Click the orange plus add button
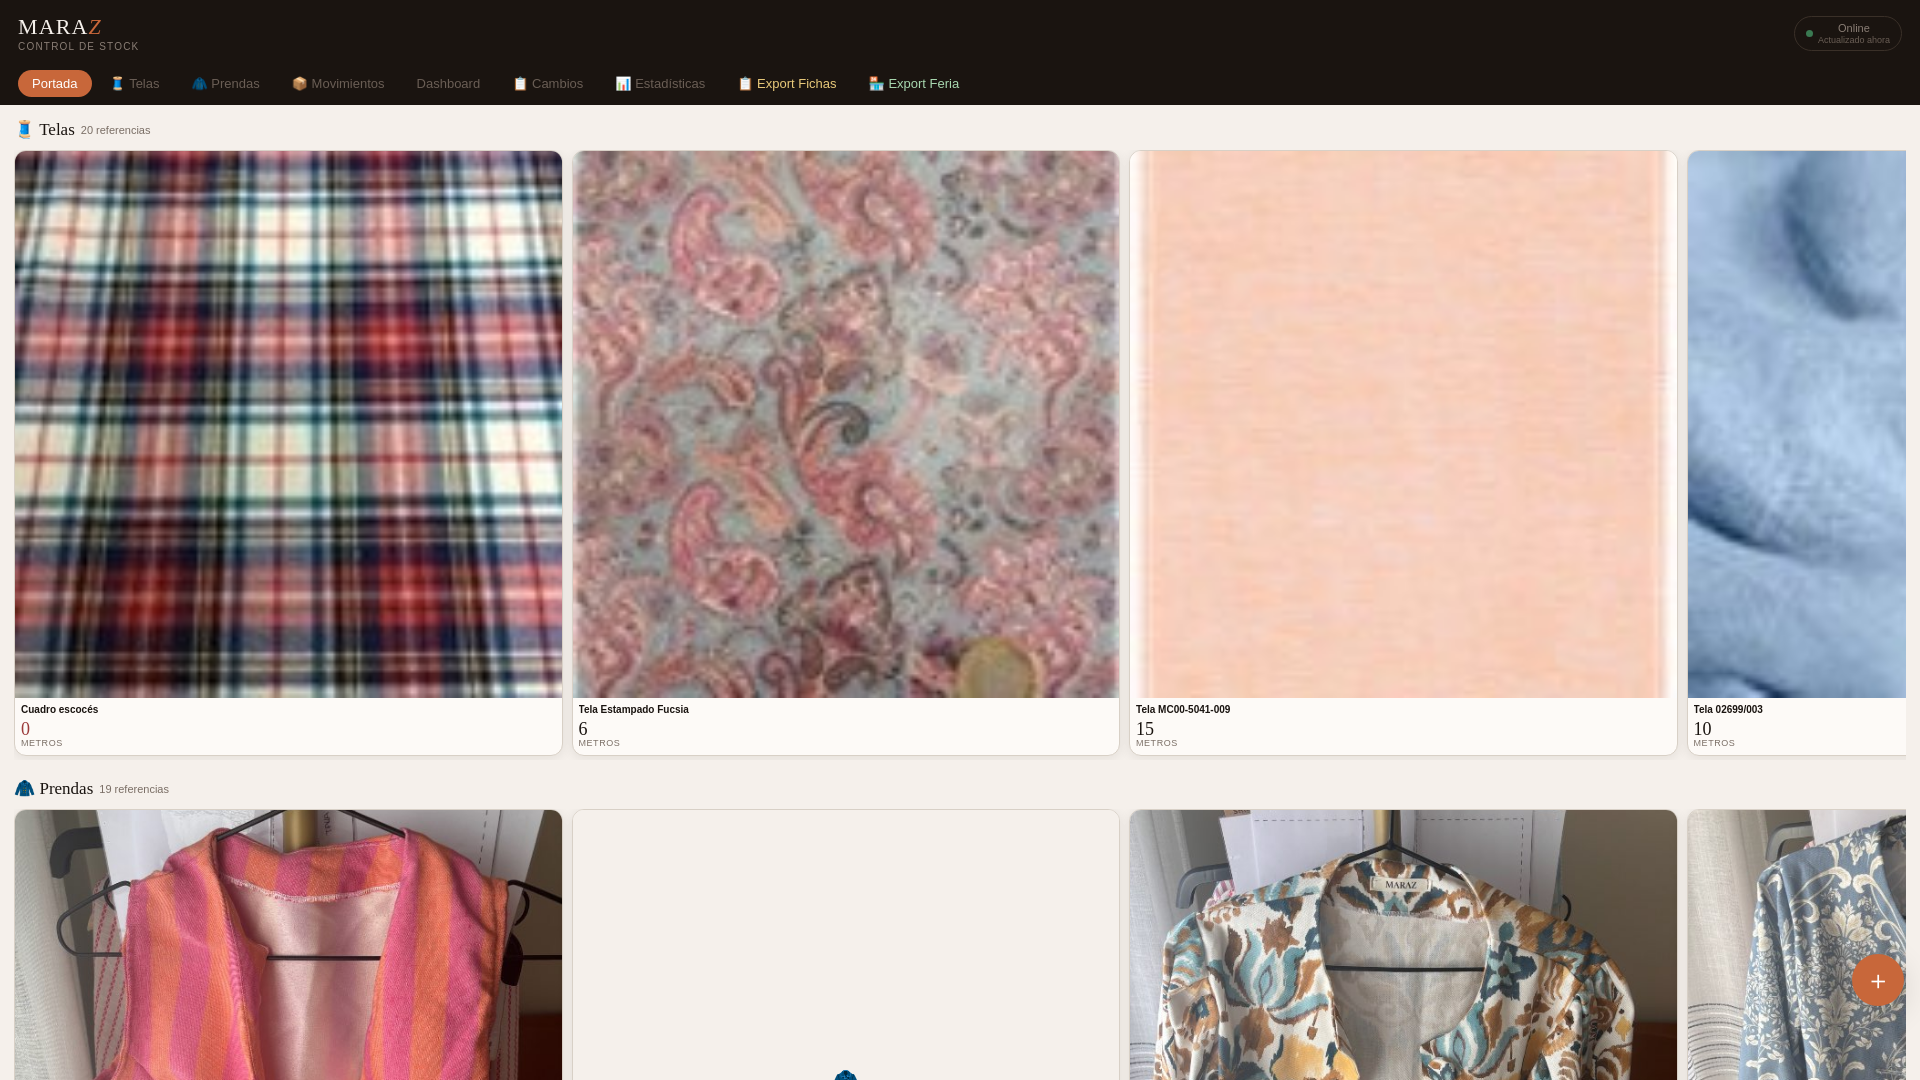The width and height of the screenshot is (1920, 1080). [1877, 980]
